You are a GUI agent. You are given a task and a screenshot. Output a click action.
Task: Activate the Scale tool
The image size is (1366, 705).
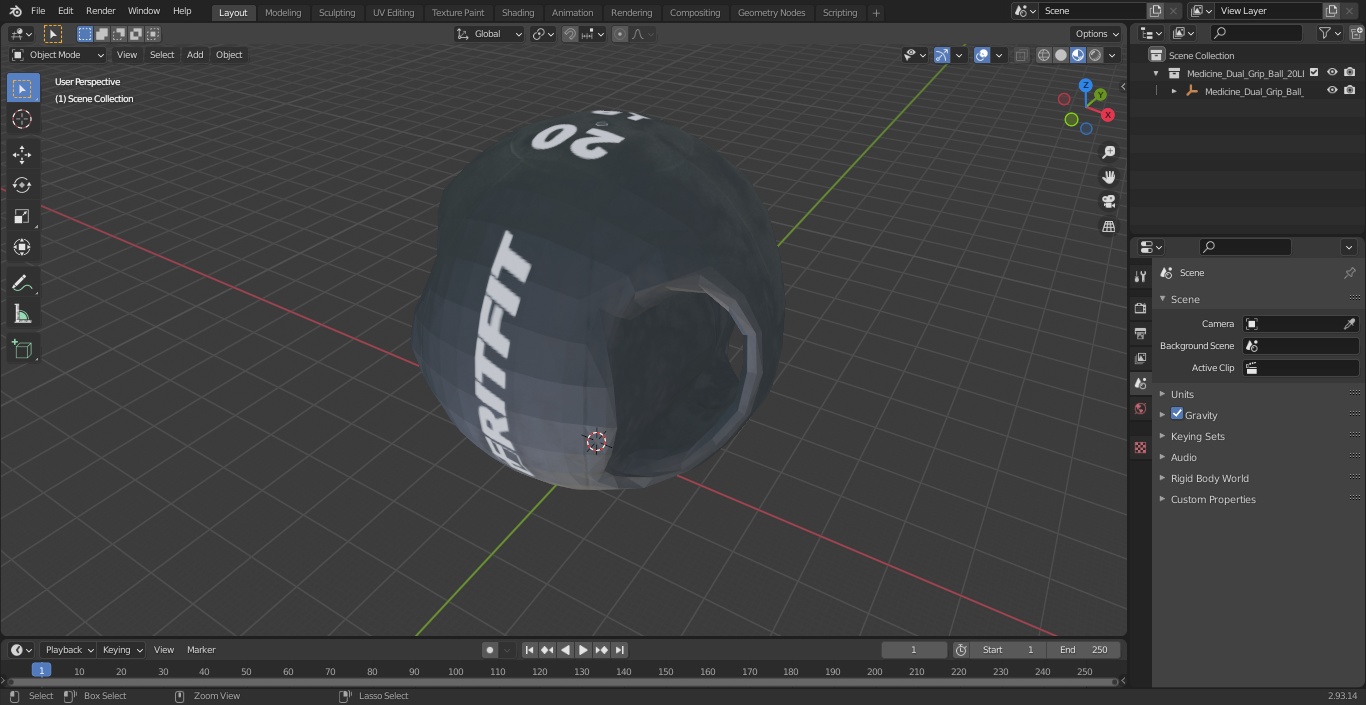pos(22,216)
